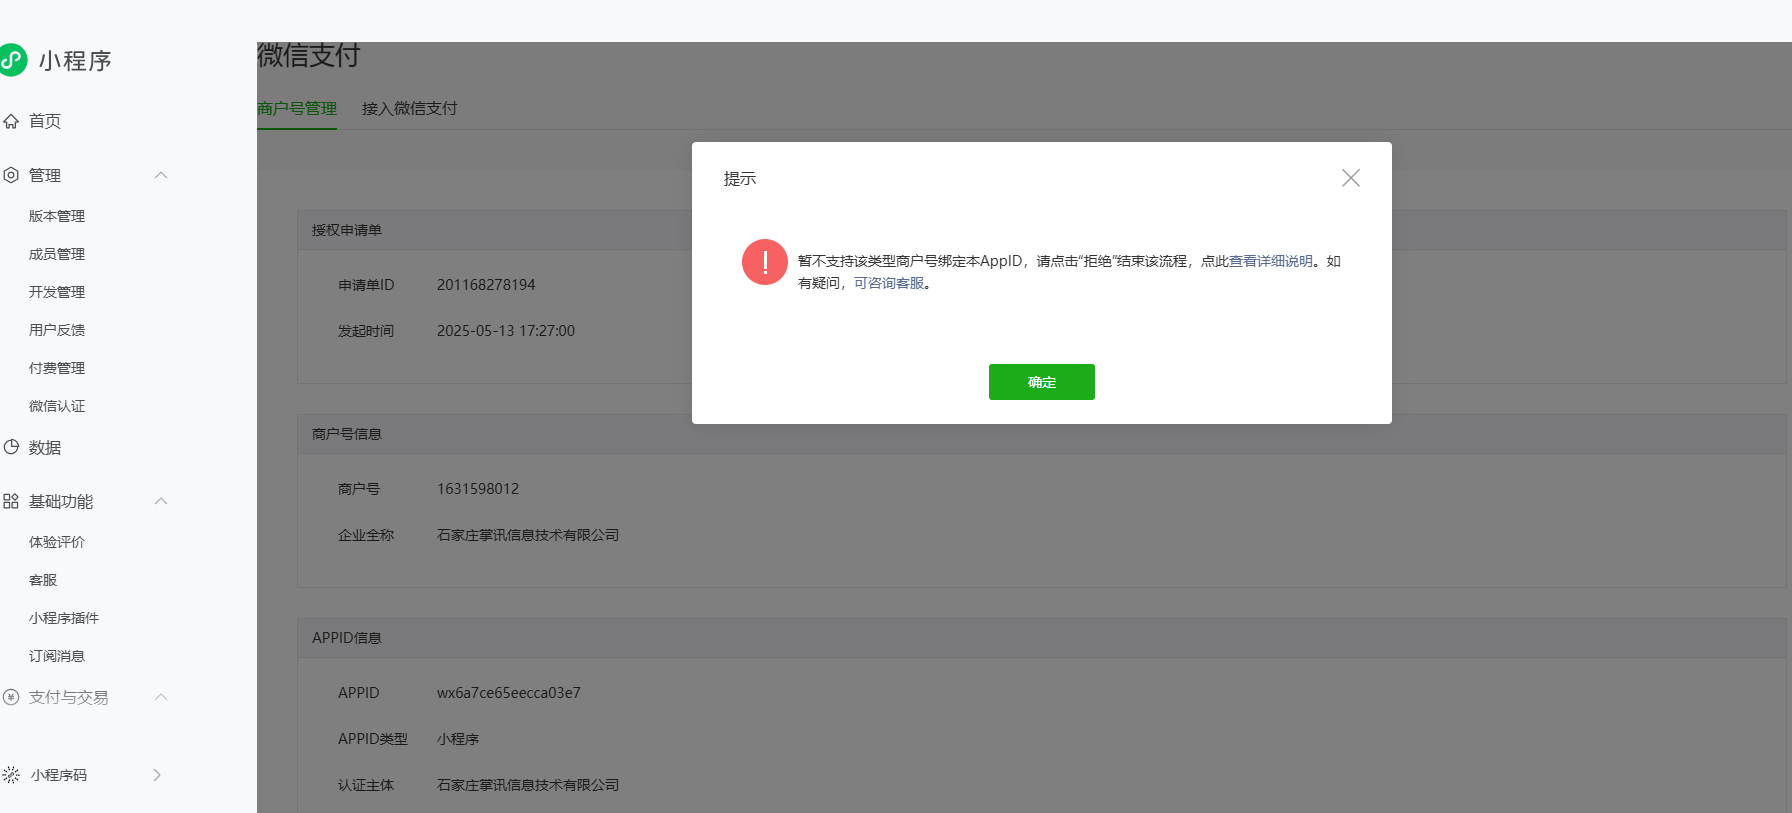Switch to the 商户号管理 tab

tap(297, 108)
